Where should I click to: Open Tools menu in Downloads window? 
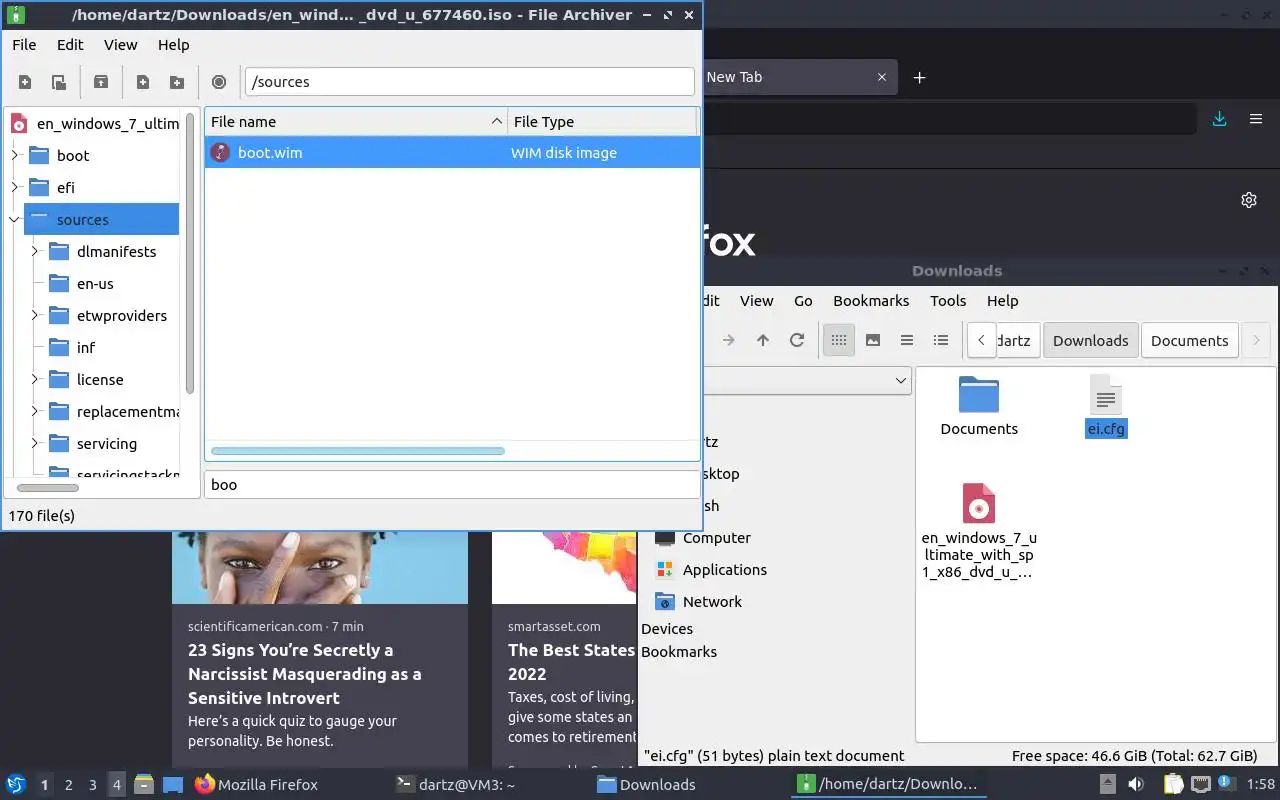(948, 301)
